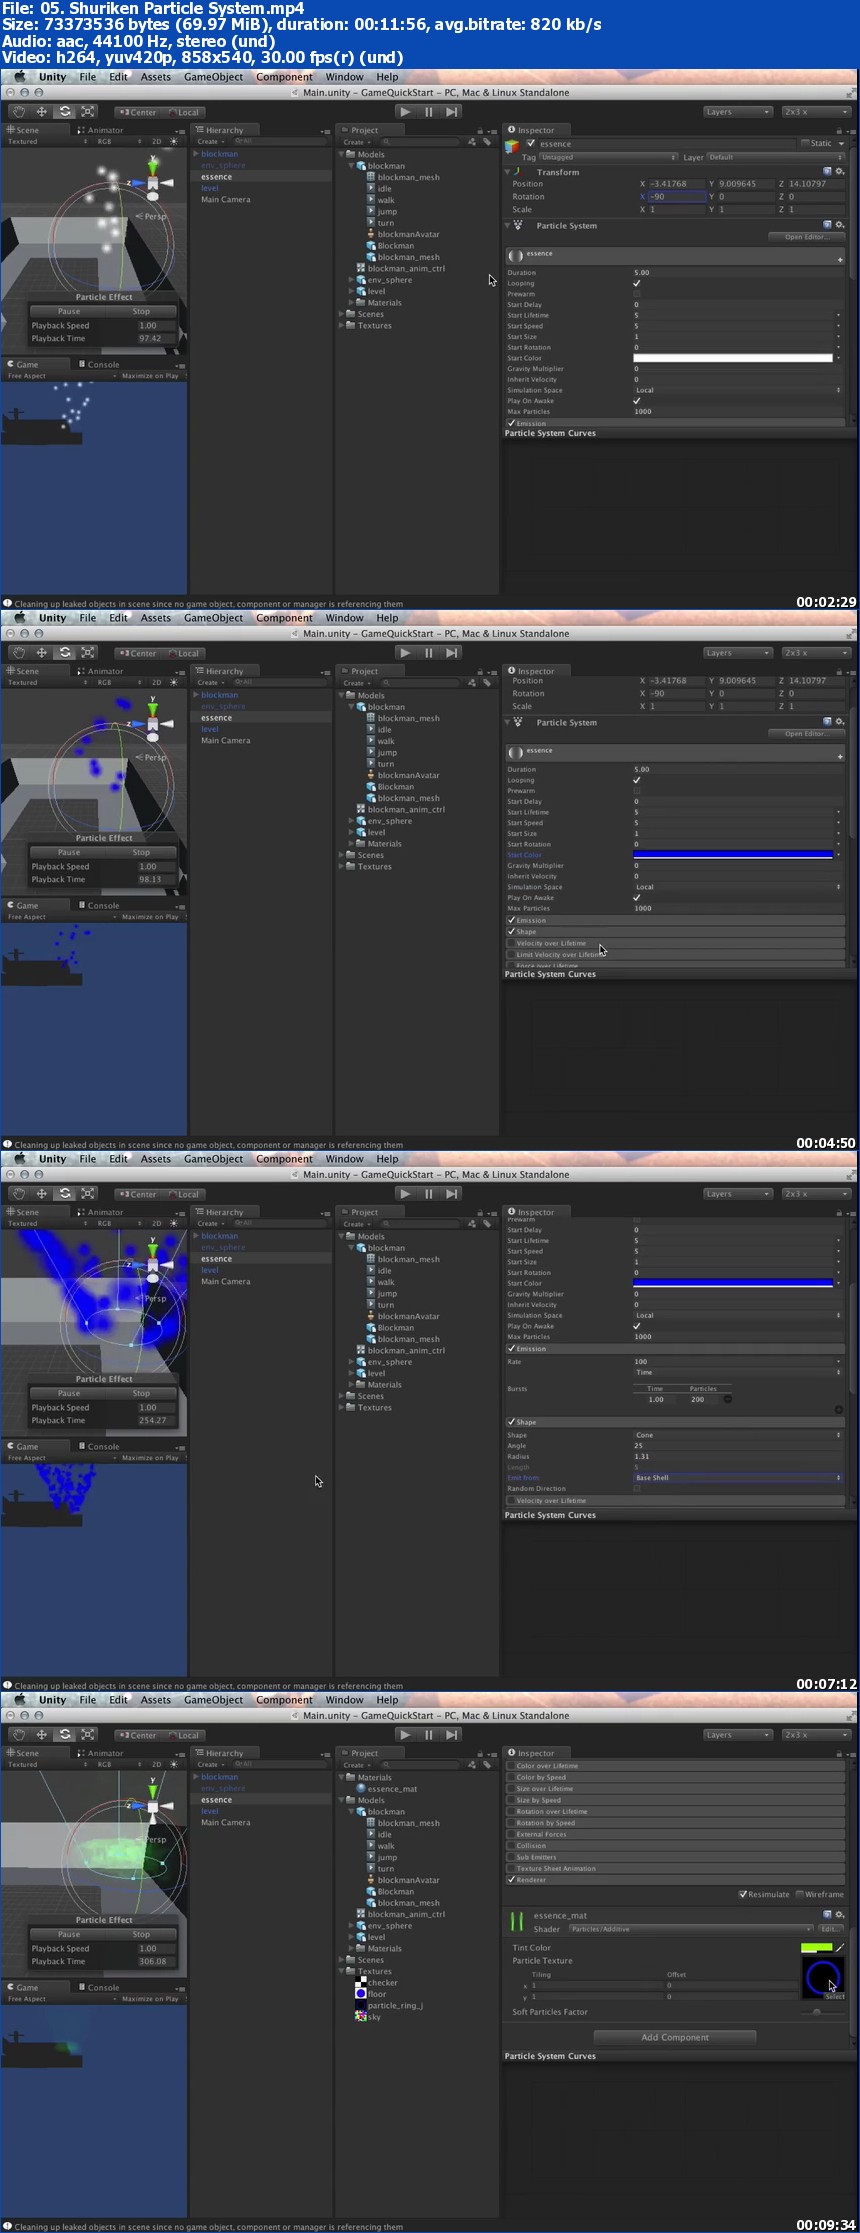Click the essence object cube icon in Inspector
The width and height of the screenshot is (860, 2233).
513,147
